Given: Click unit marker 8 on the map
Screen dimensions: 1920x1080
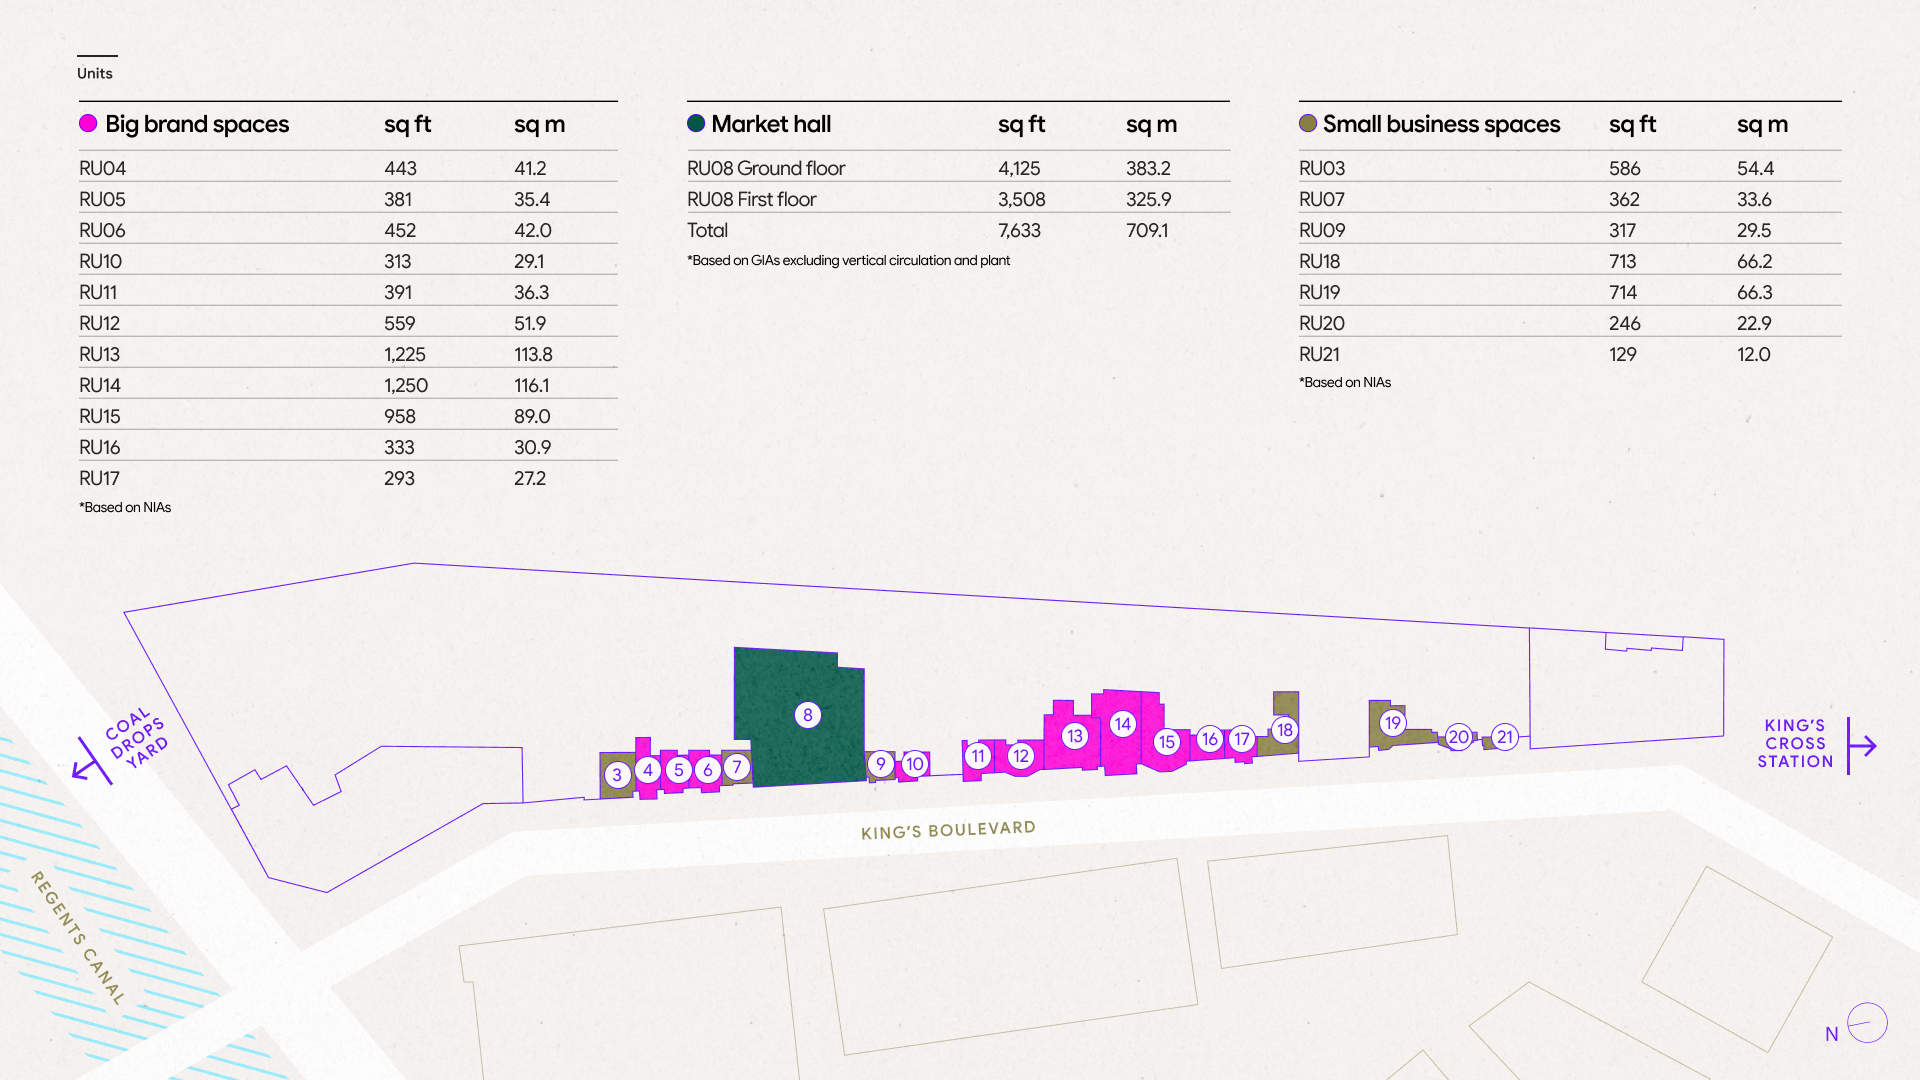Looking at the screenshot, I should 808,715.
